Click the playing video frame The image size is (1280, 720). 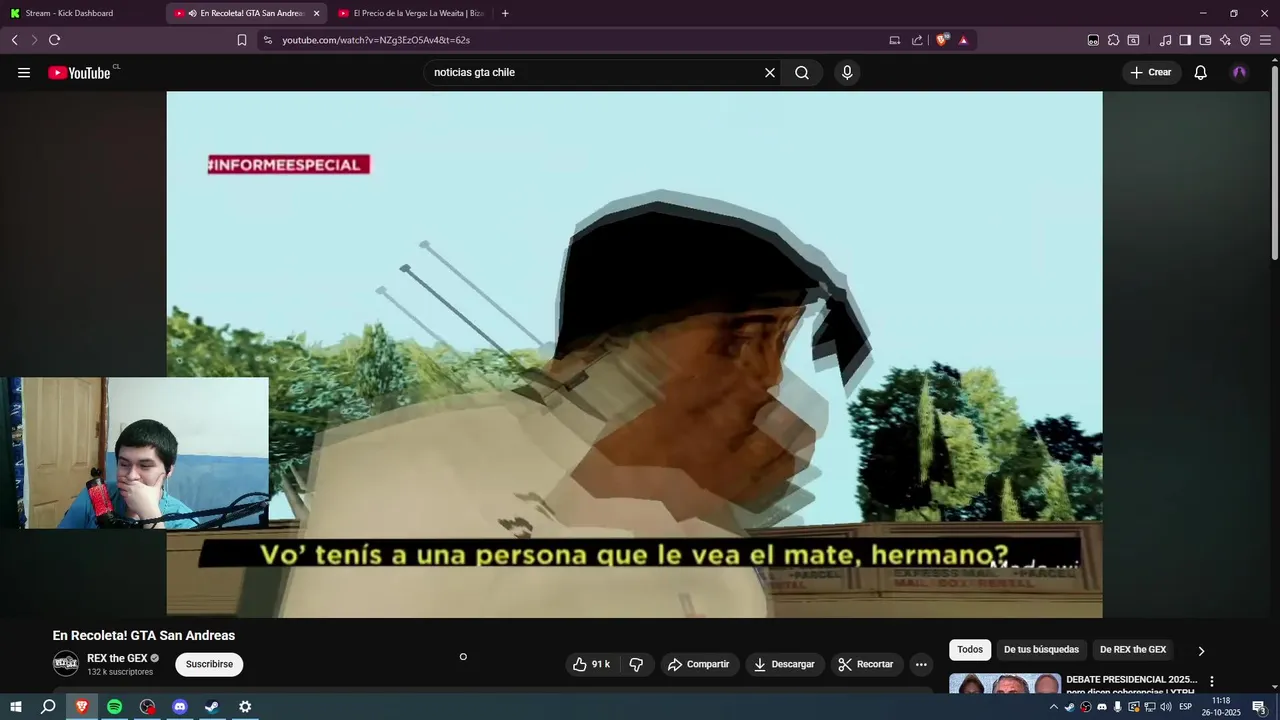[x=634, y=354]
